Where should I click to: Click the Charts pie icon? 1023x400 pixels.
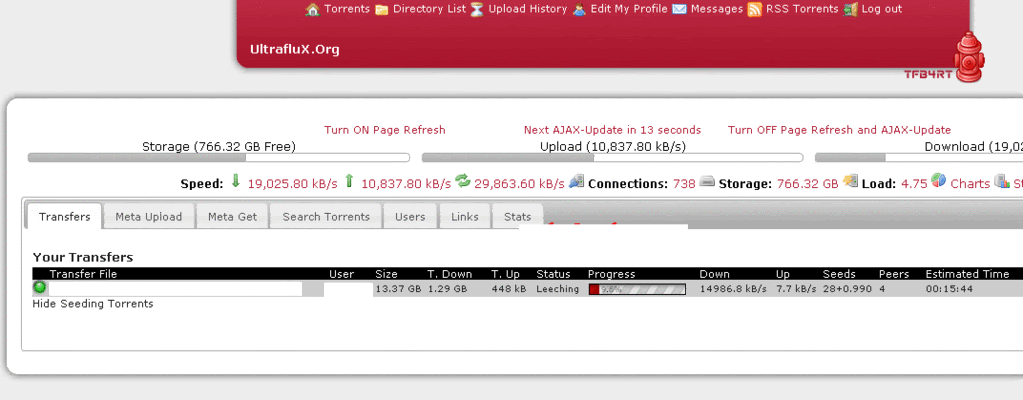pos(938,182)
